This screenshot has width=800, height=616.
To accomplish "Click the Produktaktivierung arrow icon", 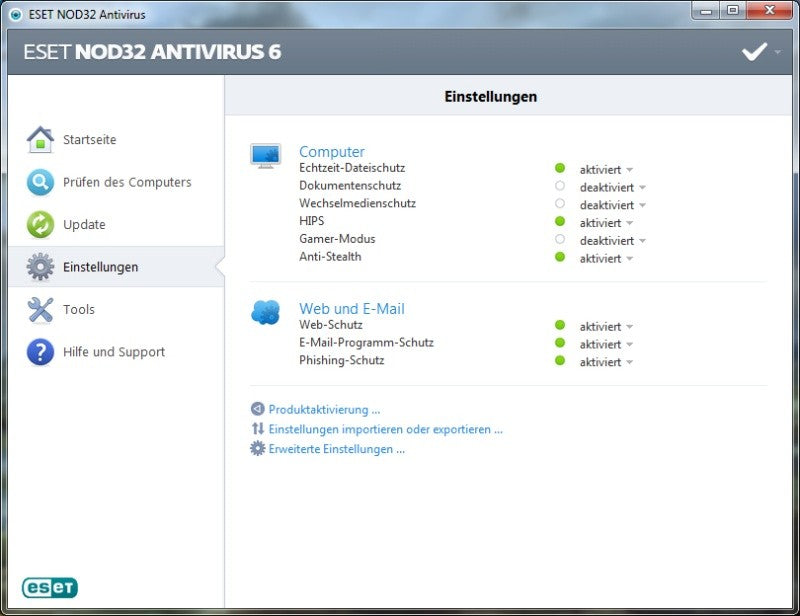I will coord(258,409).
